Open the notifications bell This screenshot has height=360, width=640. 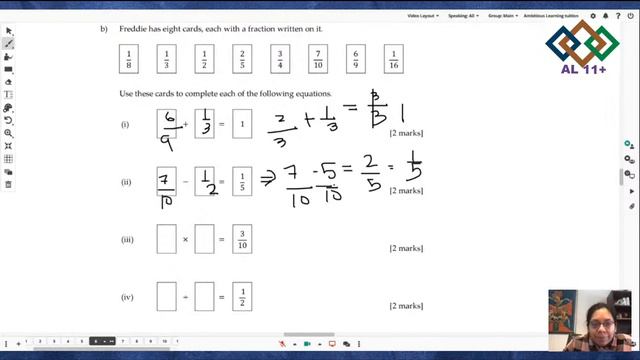click(x=606, y=16)
